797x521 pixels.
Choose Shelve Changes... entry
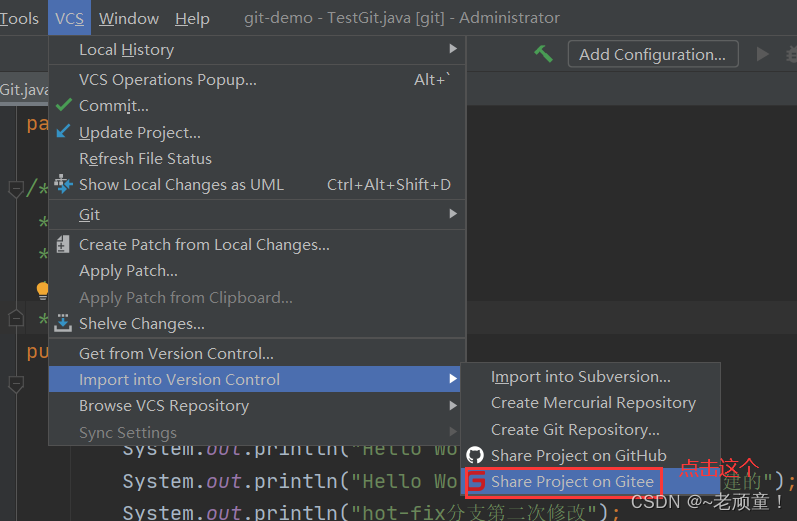(x=257, y=324)
